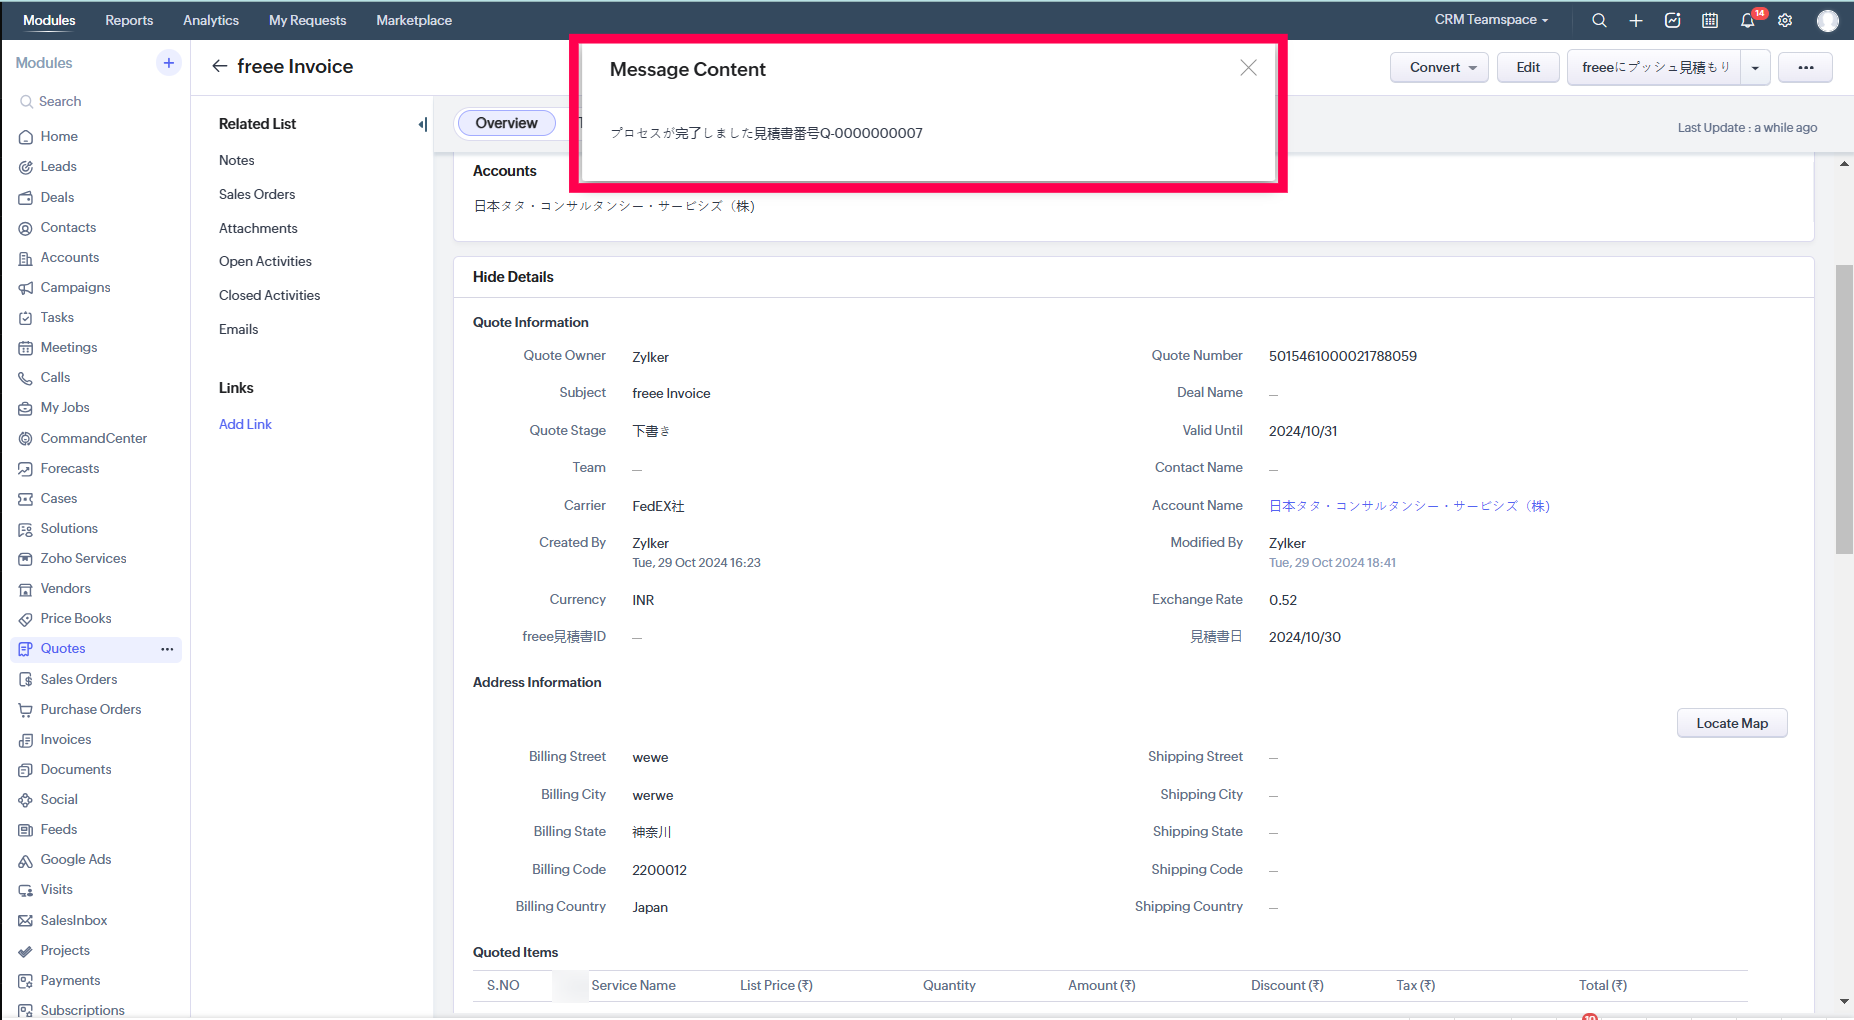This screenshot has width=1854, height=1020.
Task: Click the back arrow beside freee Invoice
Action: click(x=220, y=66)
